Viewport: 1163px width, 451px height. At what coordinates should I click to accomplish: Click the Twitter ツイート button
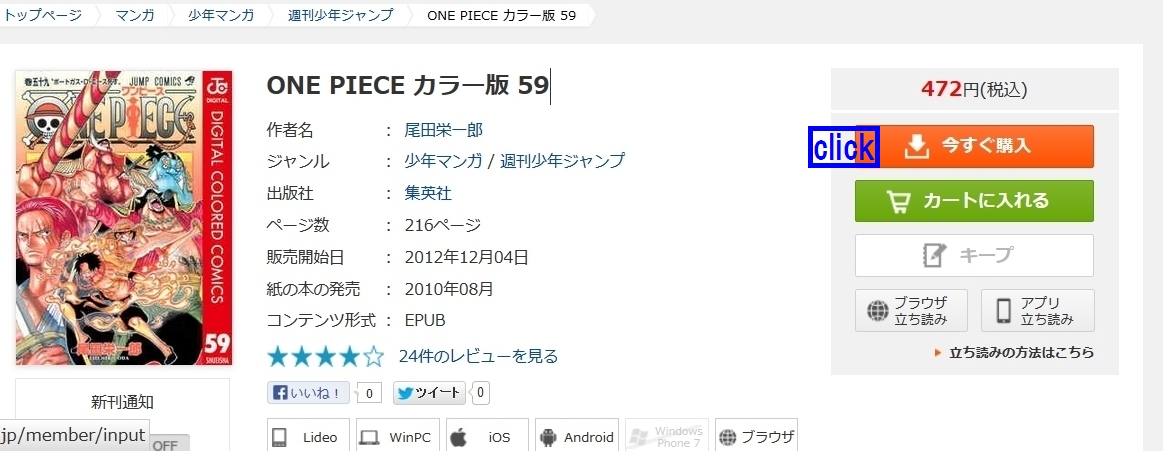tap(429, 392)
